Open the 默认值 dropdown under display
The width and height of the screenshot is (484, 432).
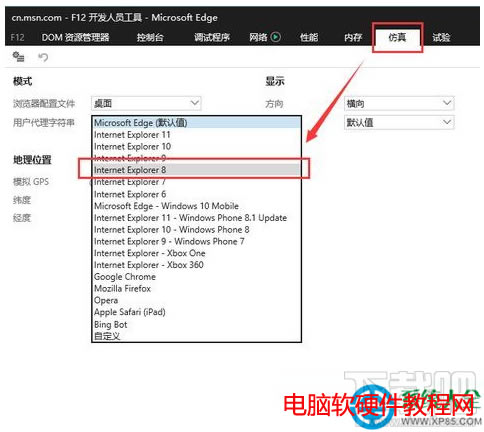[x=399, y=122]
